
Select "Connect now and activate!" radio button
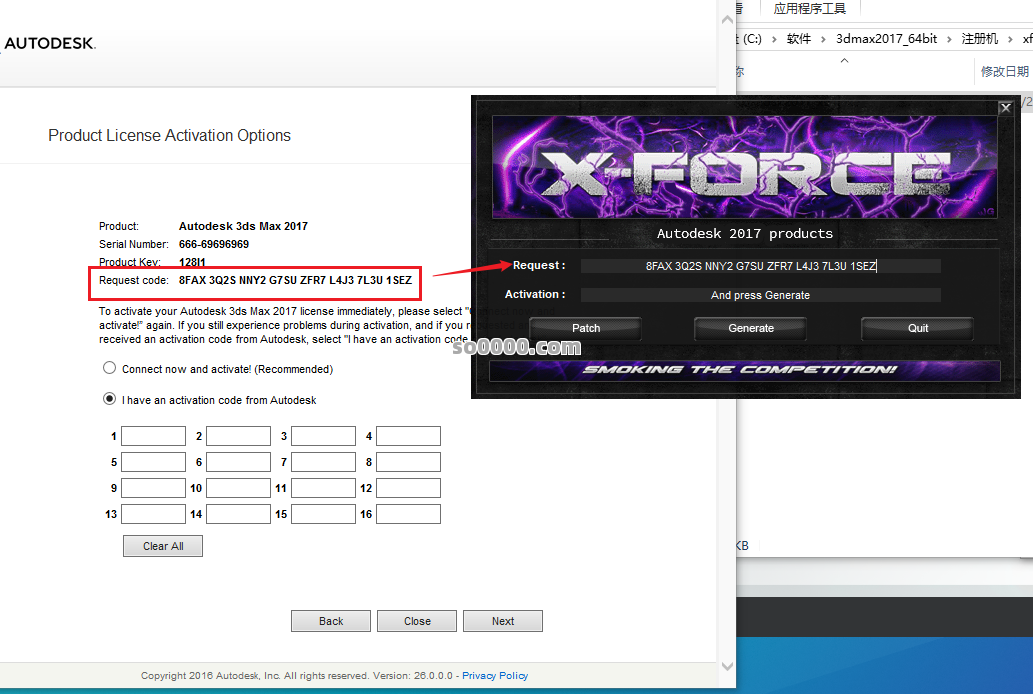point(110,368)
